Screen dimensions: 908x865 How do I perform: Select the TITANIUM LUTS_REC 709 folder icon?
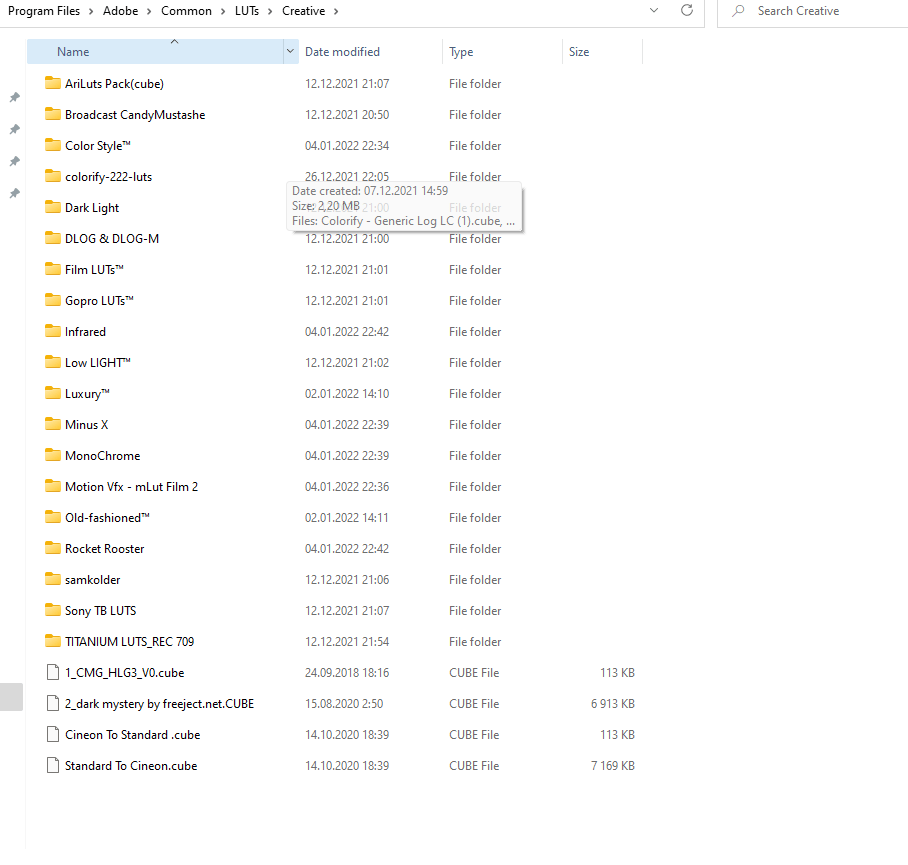pyautogui.click(x=53, y=641)
